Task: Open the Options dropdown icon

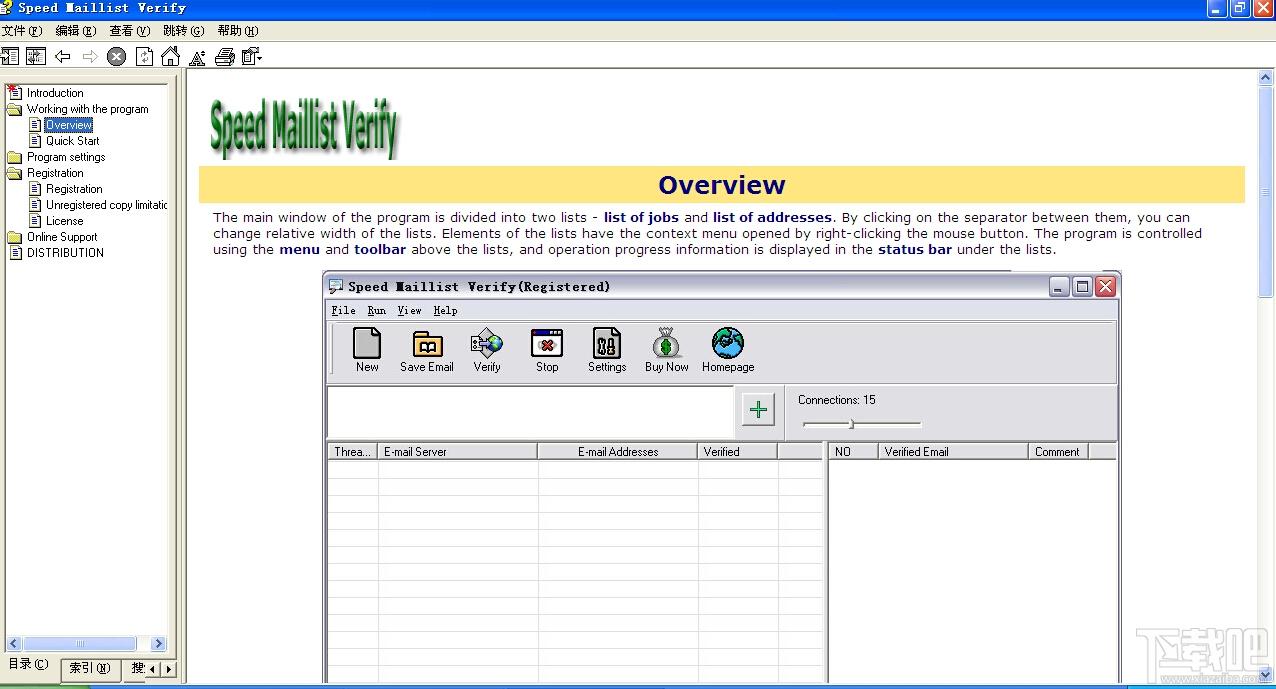Action: [252, 56]
